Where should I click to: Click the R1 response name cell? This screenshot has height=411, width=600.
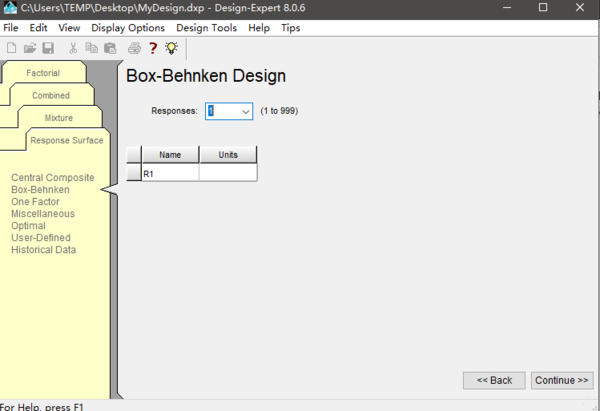(170, 173)
